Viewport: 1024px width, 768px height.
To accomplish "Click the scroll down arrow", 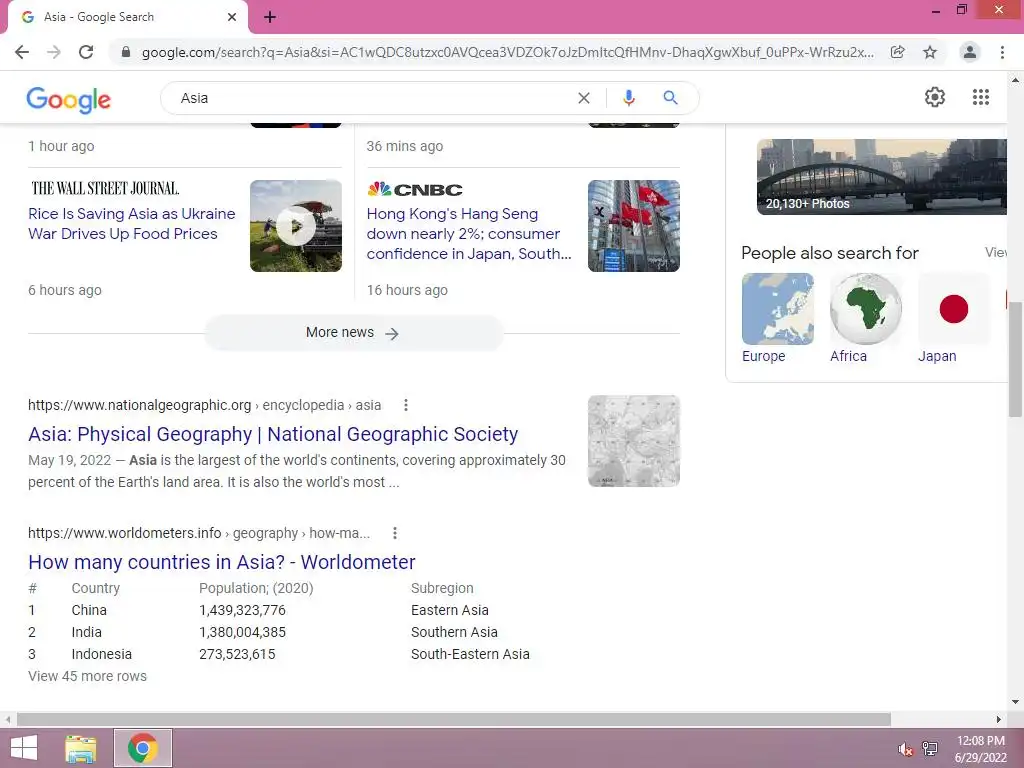I will tap(1015, 702).
